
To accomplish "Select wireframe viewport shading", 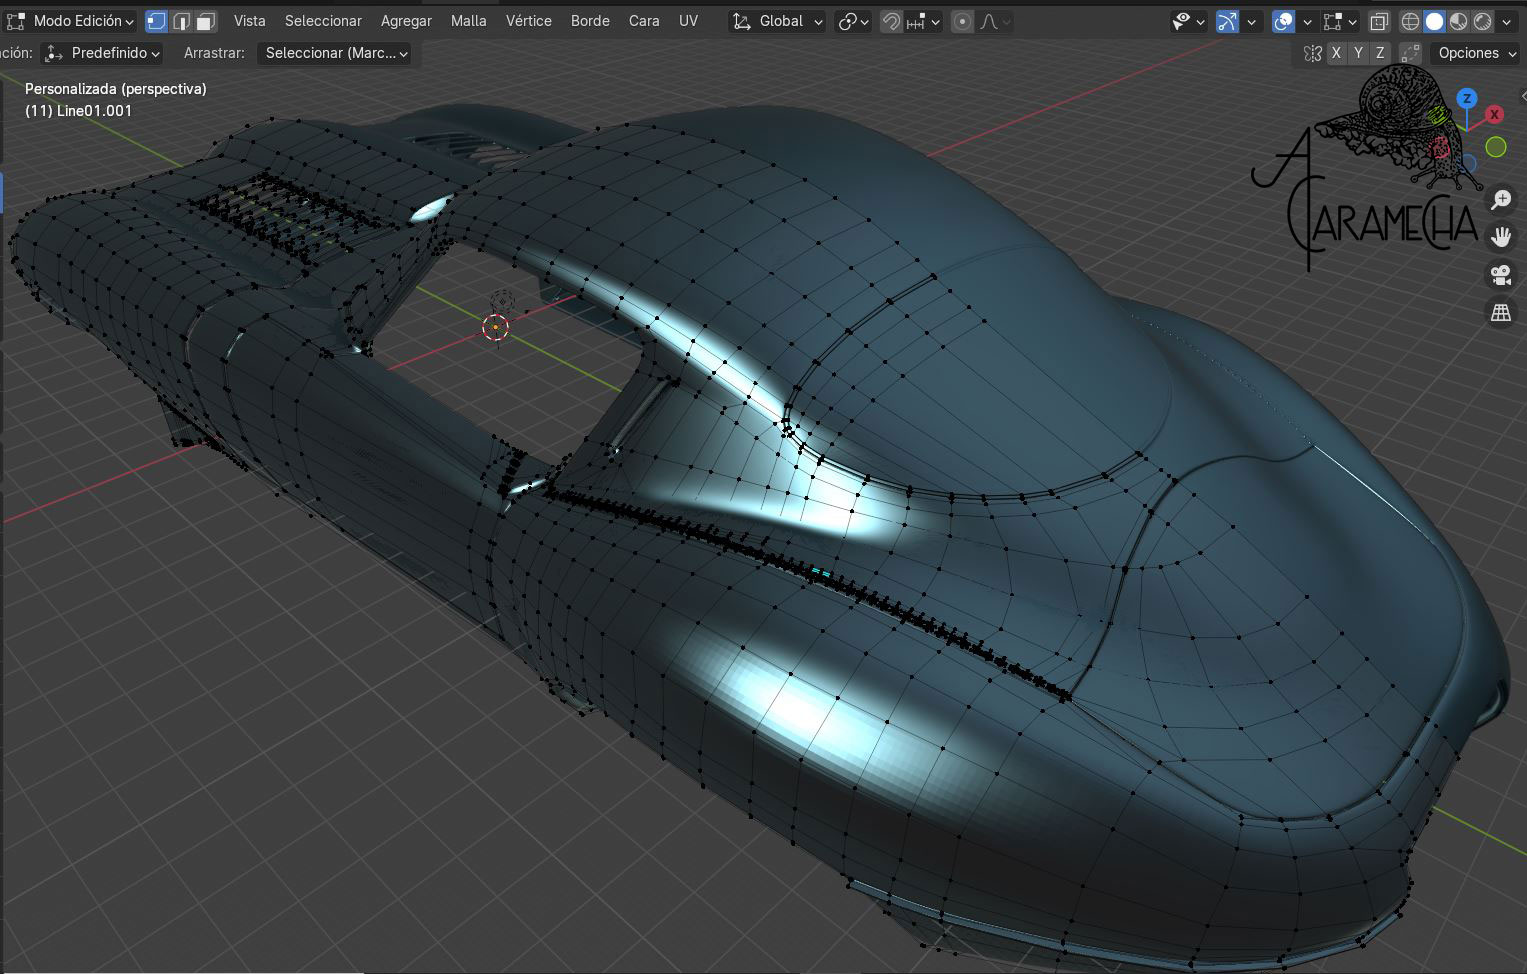I will pos(1410,21).
